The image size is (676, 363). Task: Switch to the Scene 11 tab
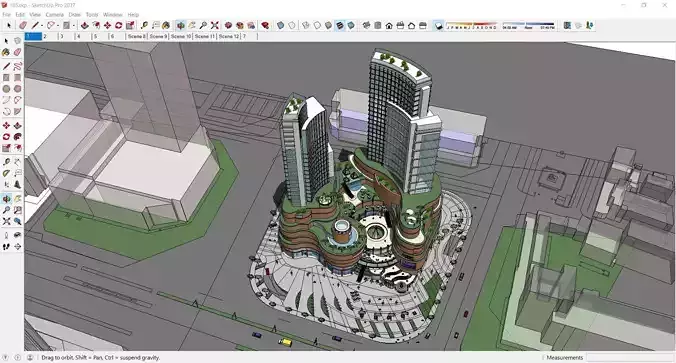pos(205,37)
